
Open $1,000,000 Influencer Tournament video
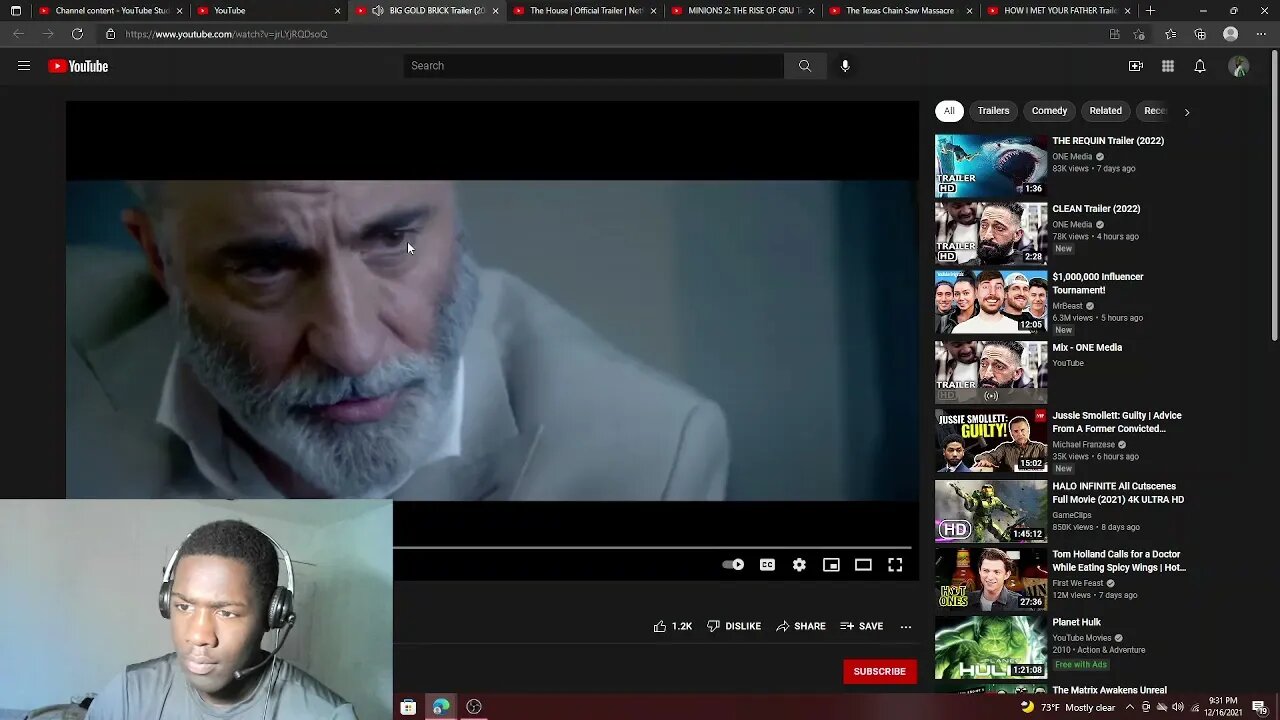coord(1097,283)
